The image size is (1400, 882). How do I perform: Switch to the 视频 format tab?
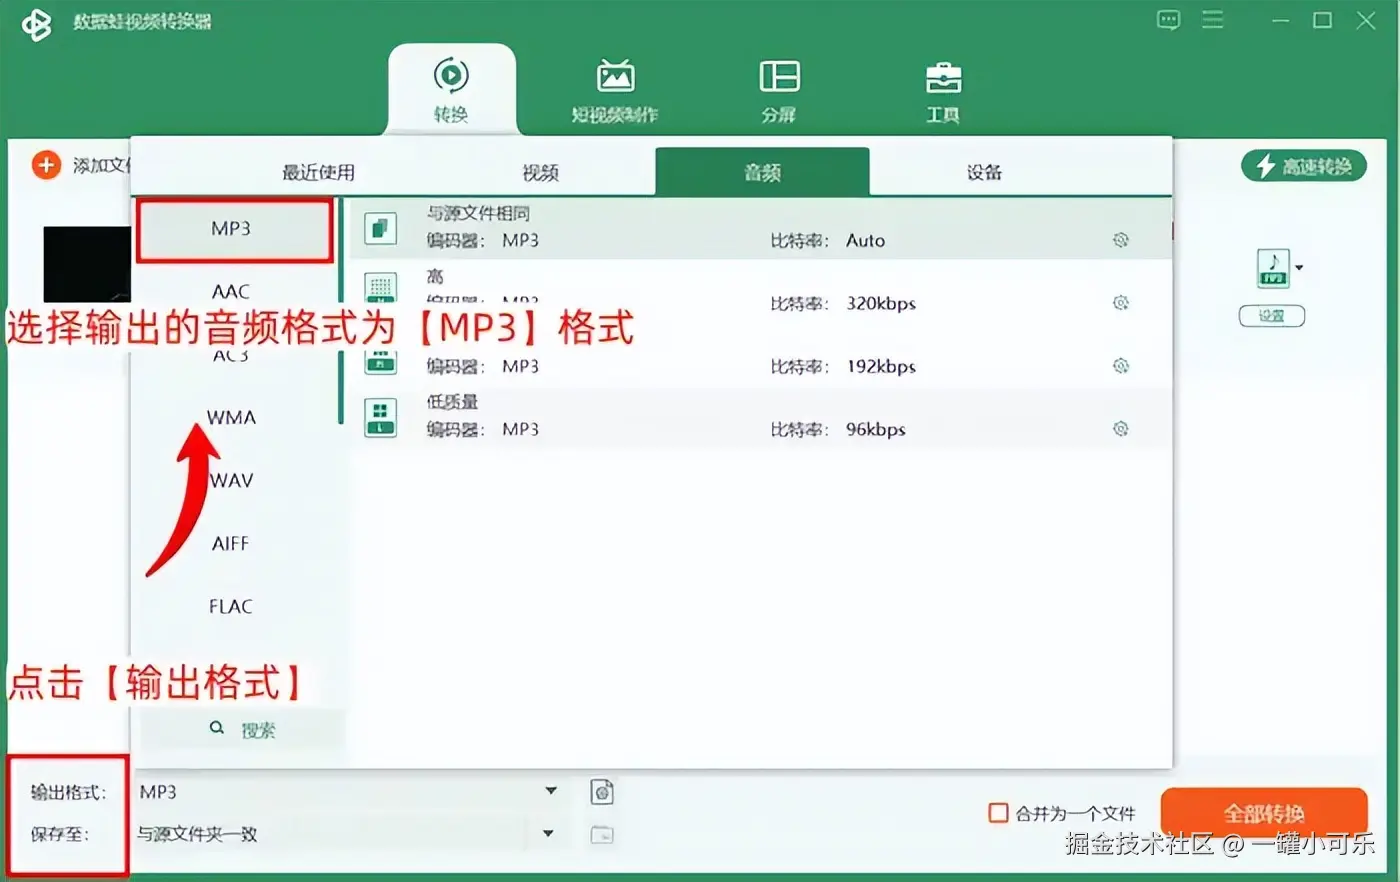pyautogui.click(x=541, y=172)
